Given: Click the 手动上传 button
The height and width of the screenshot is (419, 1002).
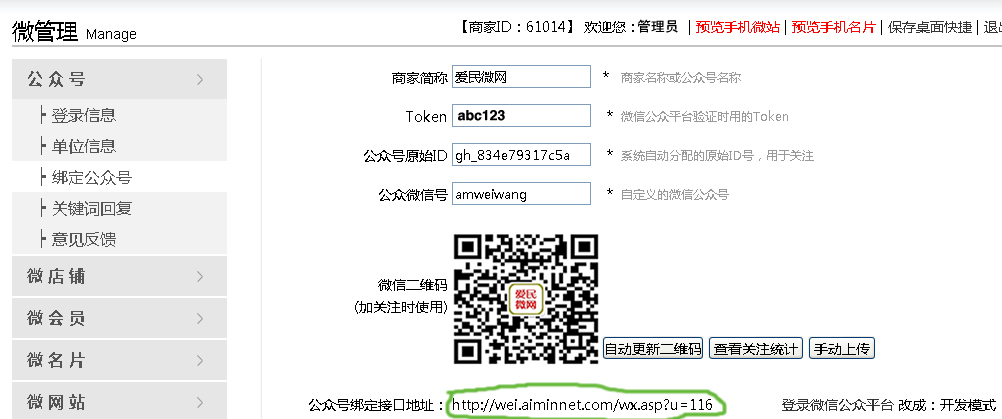Looking at the screenshot, I should click(x=842, y=349).
